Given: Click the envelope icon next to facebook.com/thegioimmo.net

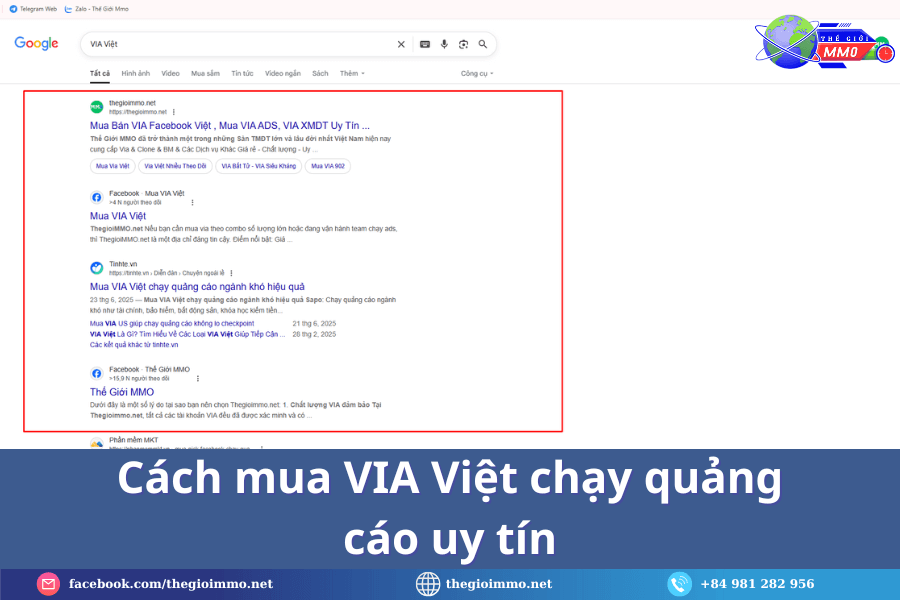Looking at the screenshot, I should (47, 584).
